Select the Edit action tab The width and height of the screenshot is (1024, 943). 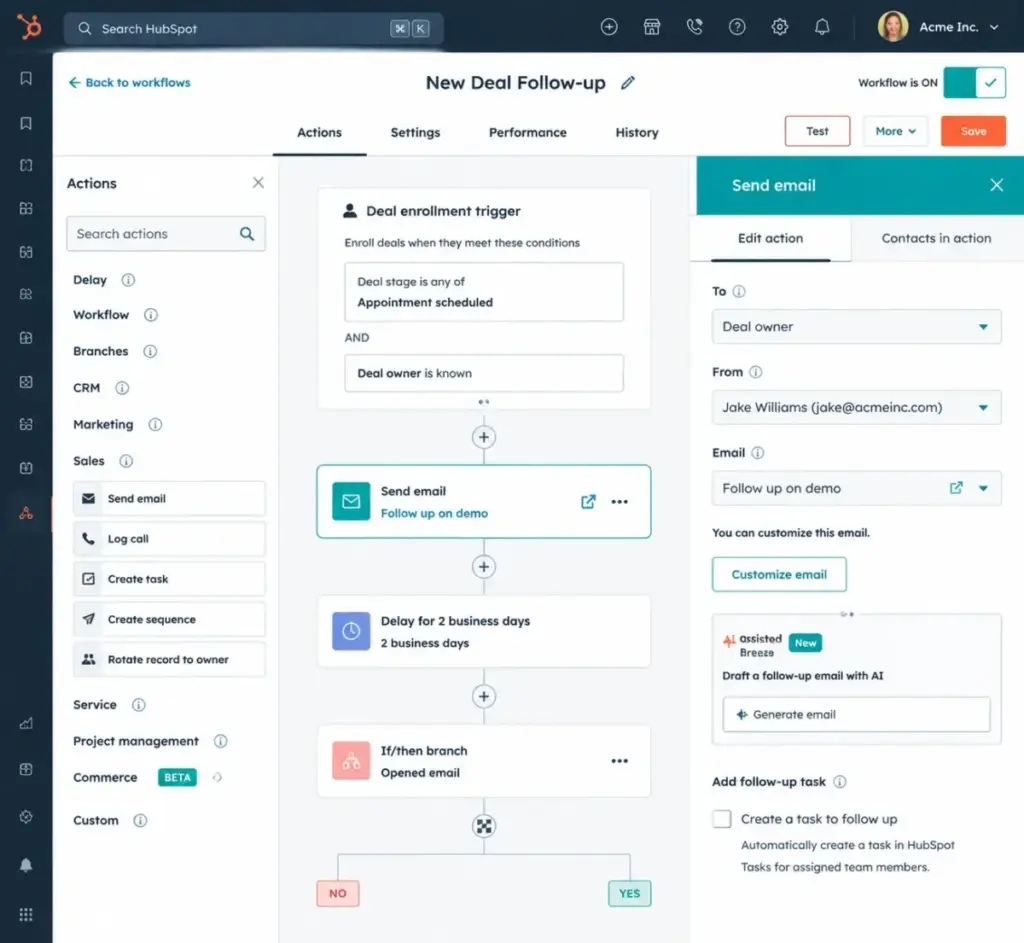click(771, 238)
